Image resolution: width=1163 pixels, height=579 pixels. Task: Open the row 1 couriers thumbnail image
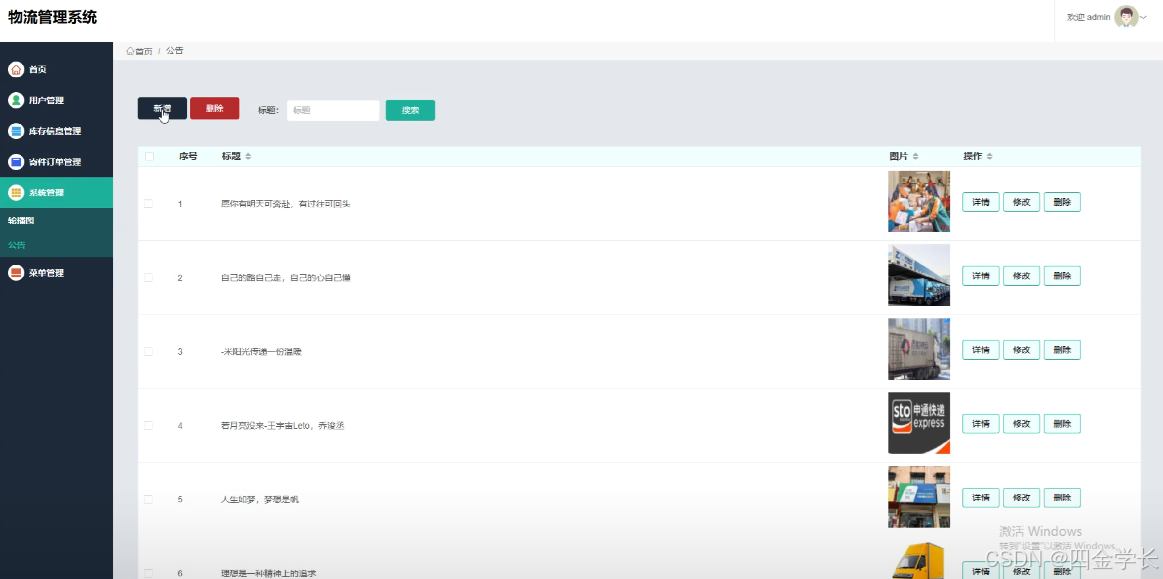(x=919, y=202)
